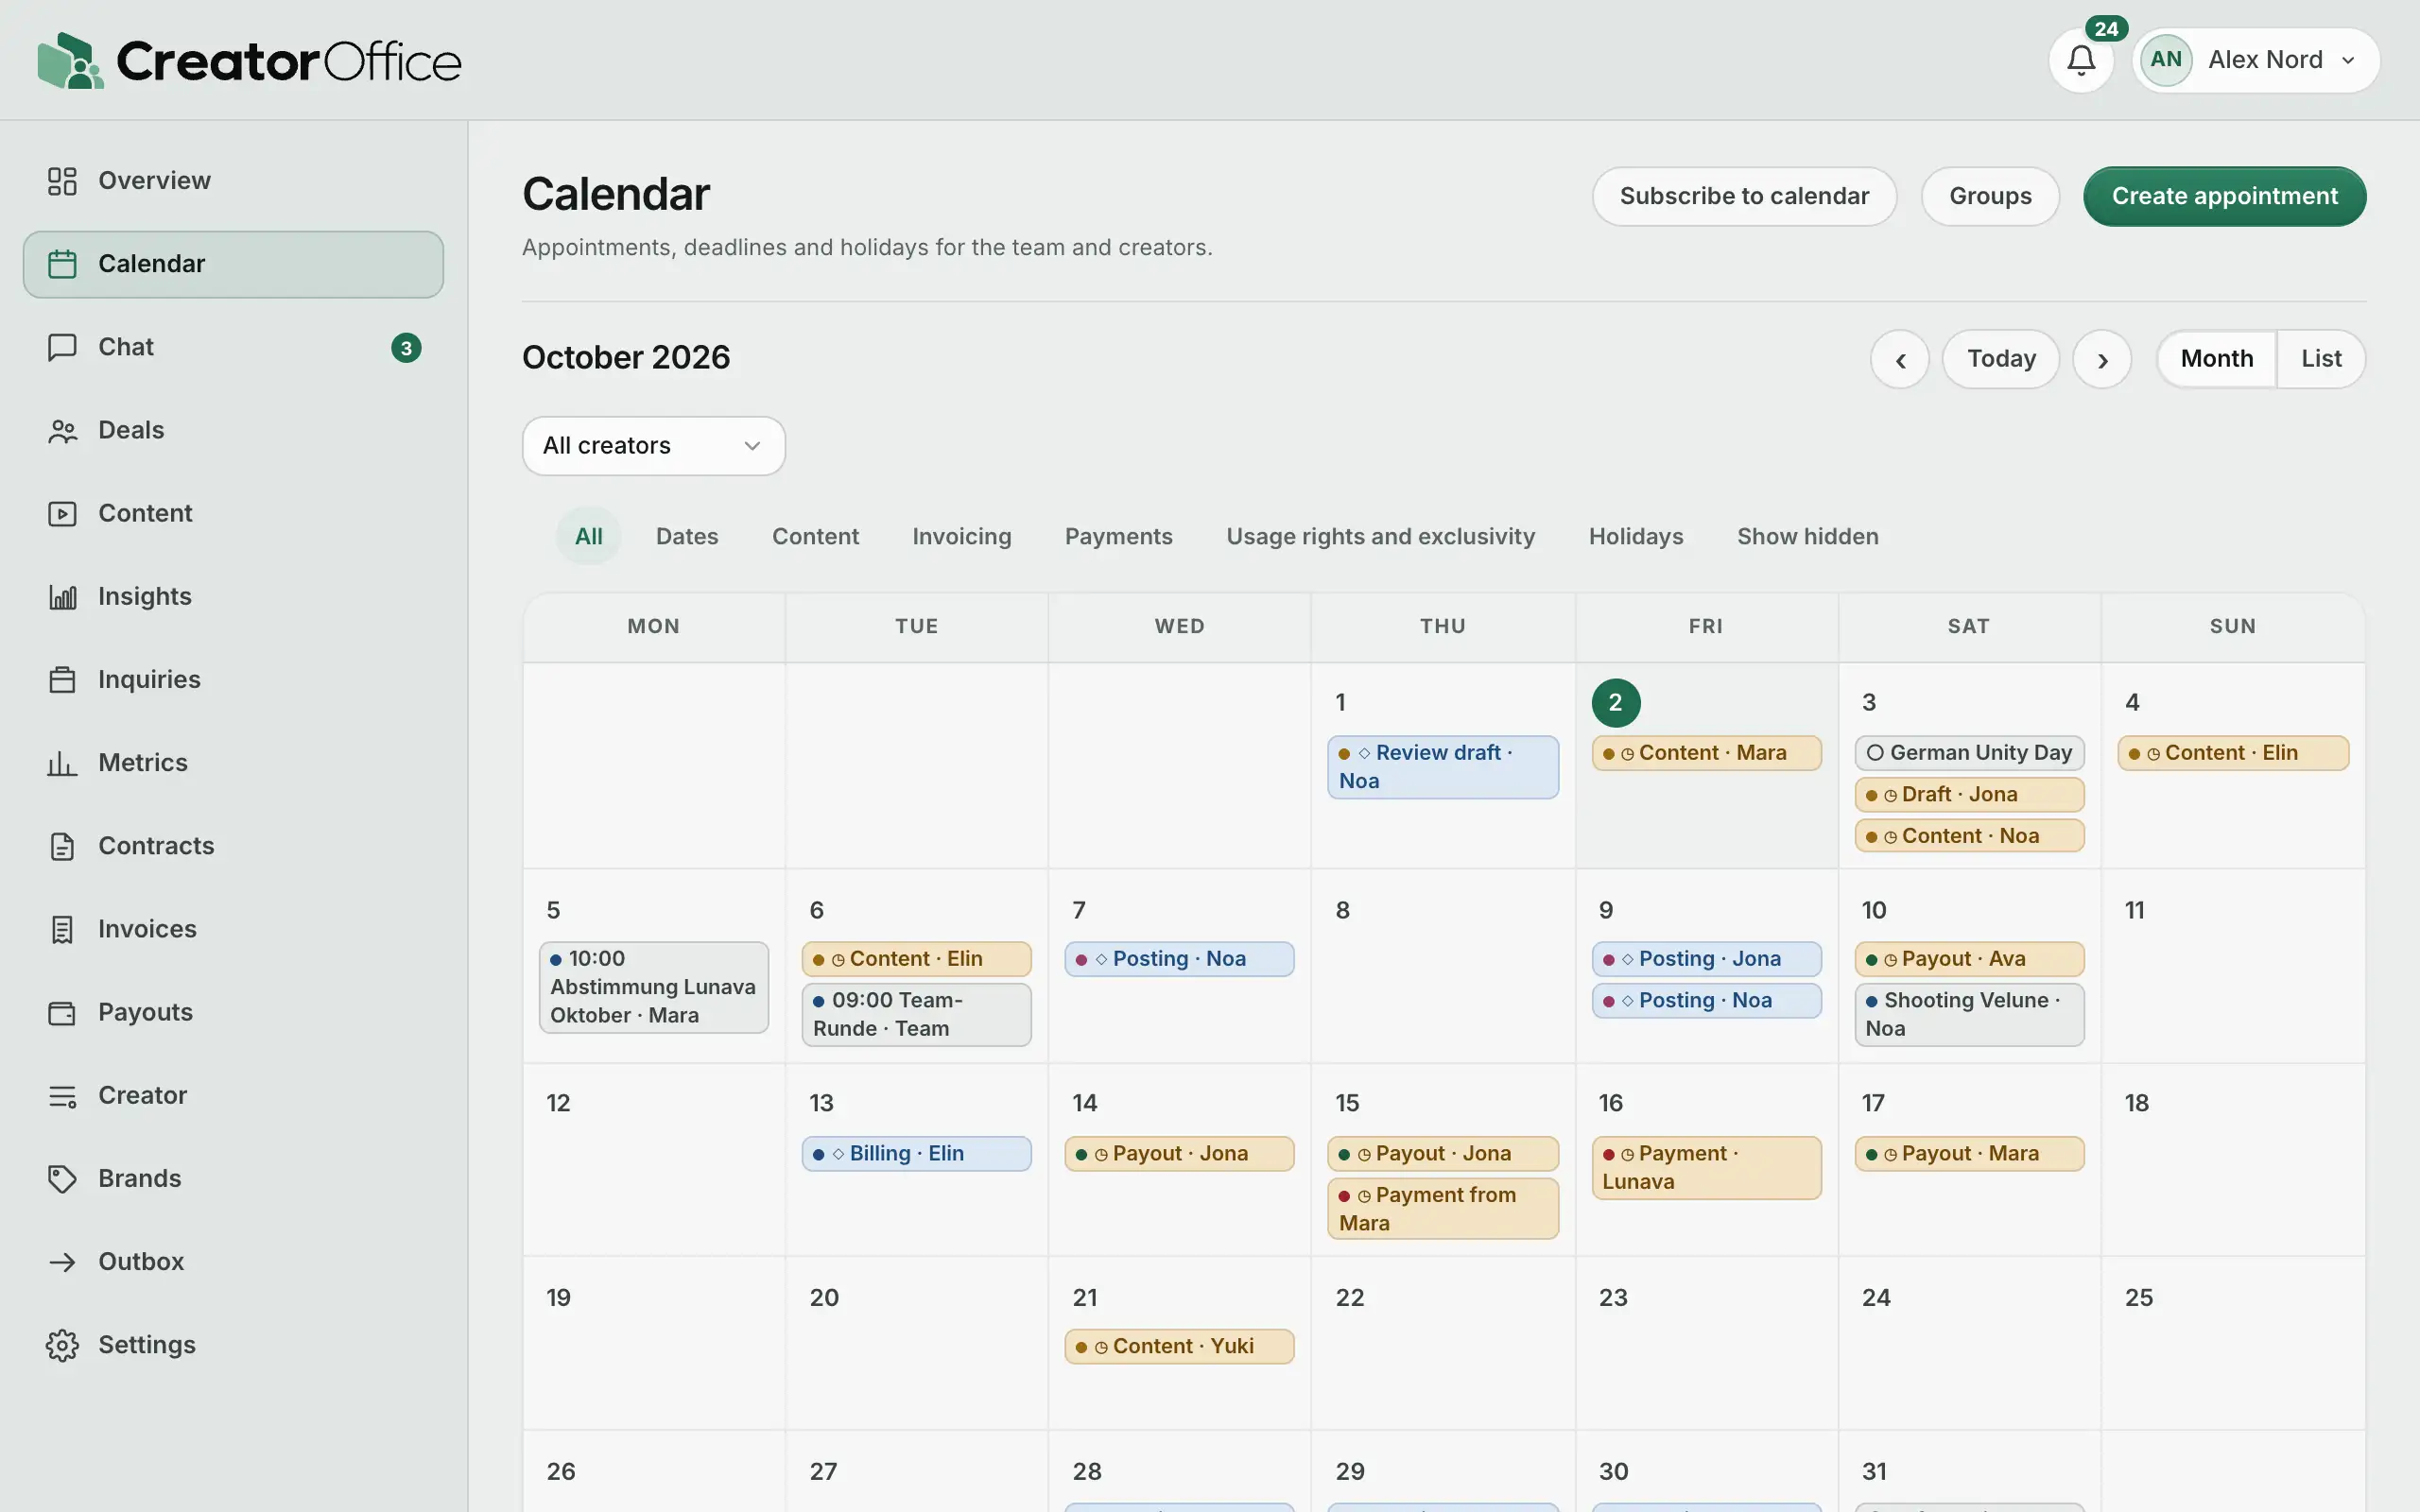Click the Deals people icon
Image resolution: width=2420 pixels, height=1512 pixels.
pos(62,430)
